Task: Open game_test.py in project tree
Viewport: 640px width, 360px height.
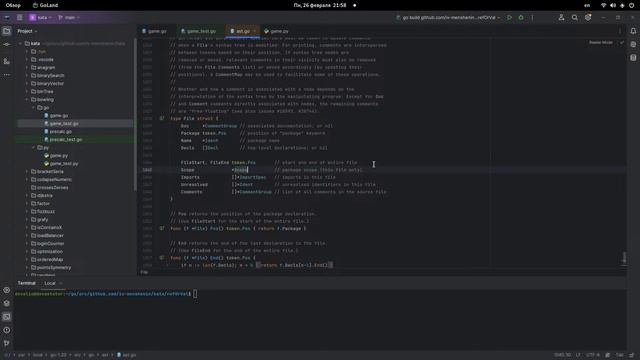Action: pos(61,164)
